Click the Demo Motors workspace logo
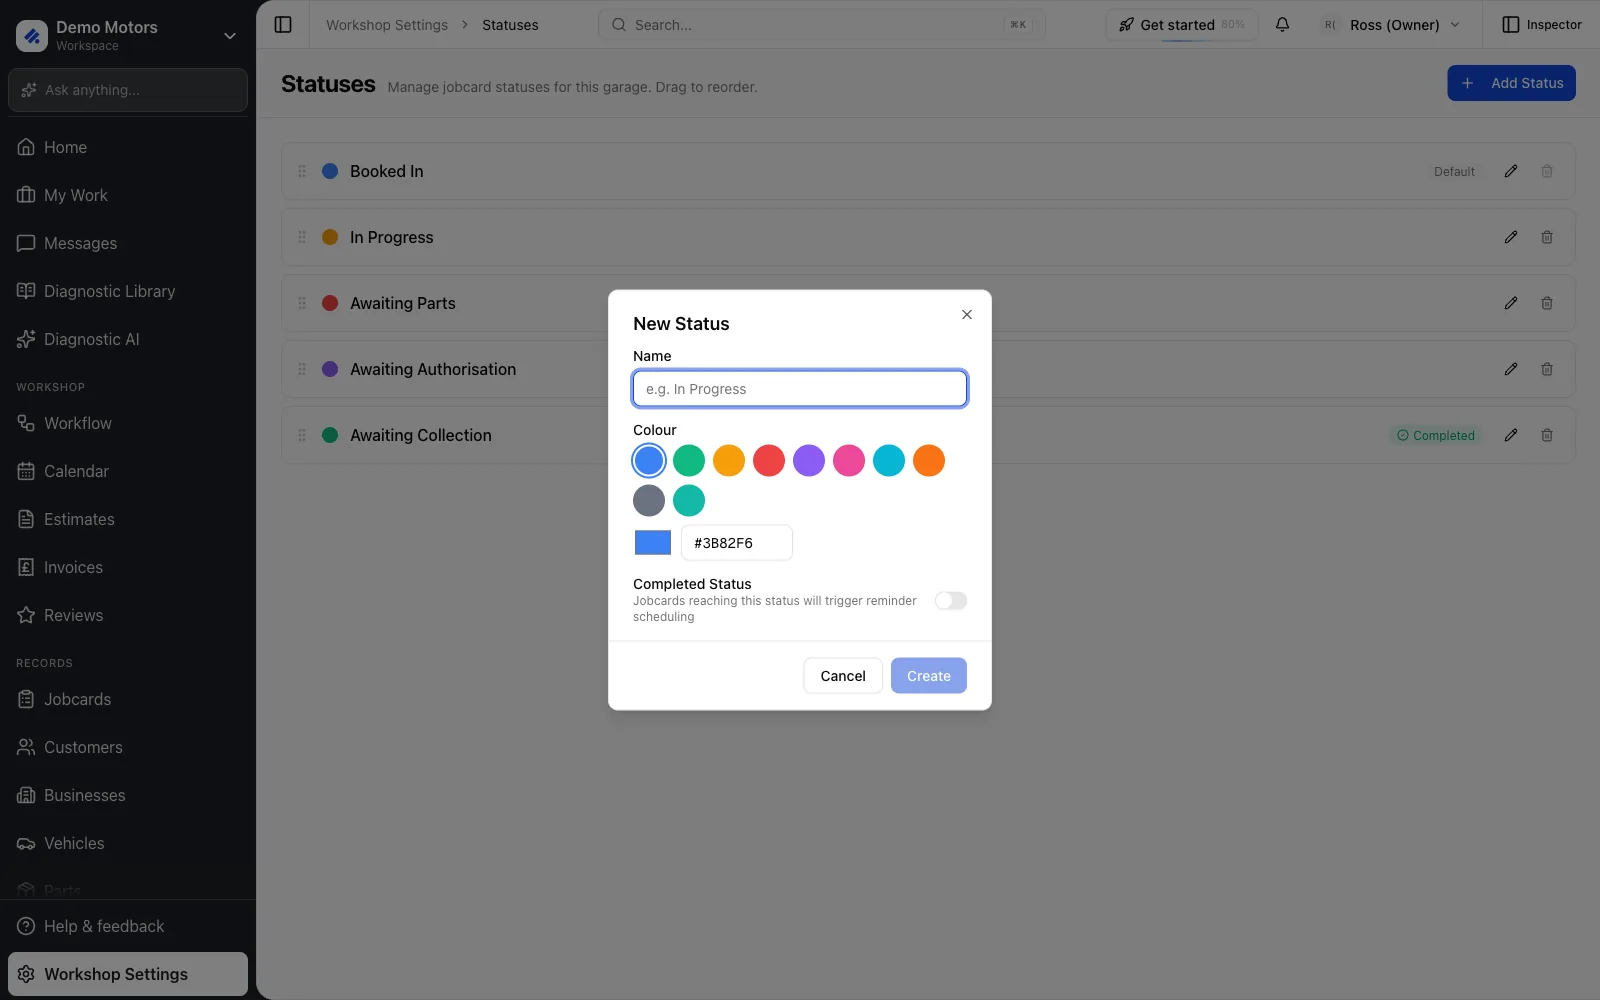 point(32,36)
